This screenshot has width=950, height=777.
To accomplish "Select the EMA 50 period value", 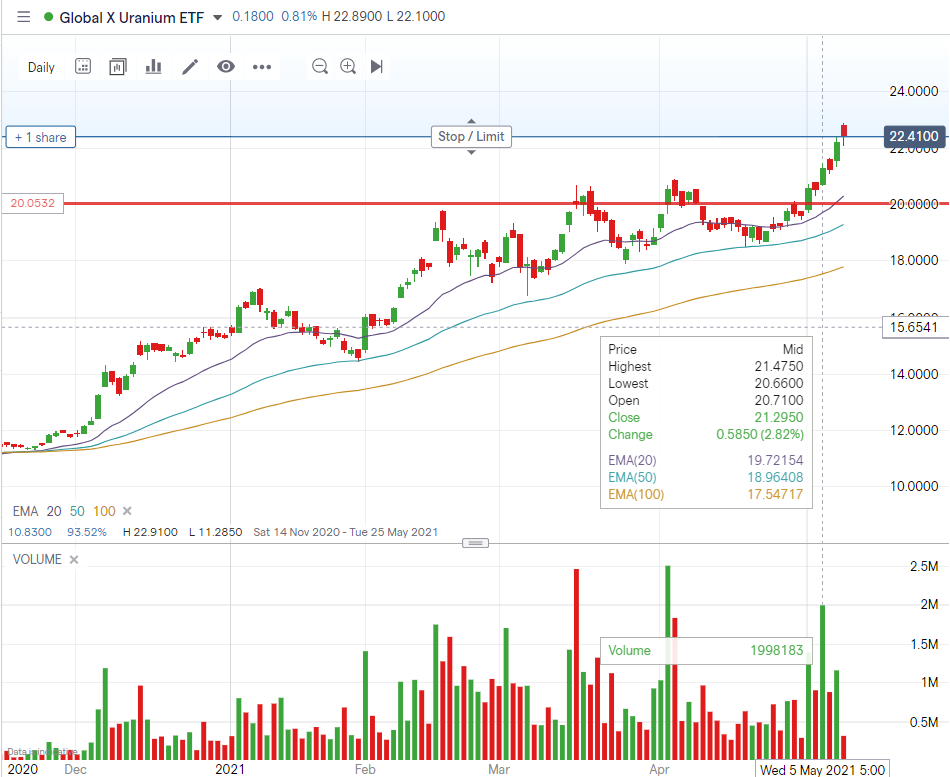I will click(77, 511).
